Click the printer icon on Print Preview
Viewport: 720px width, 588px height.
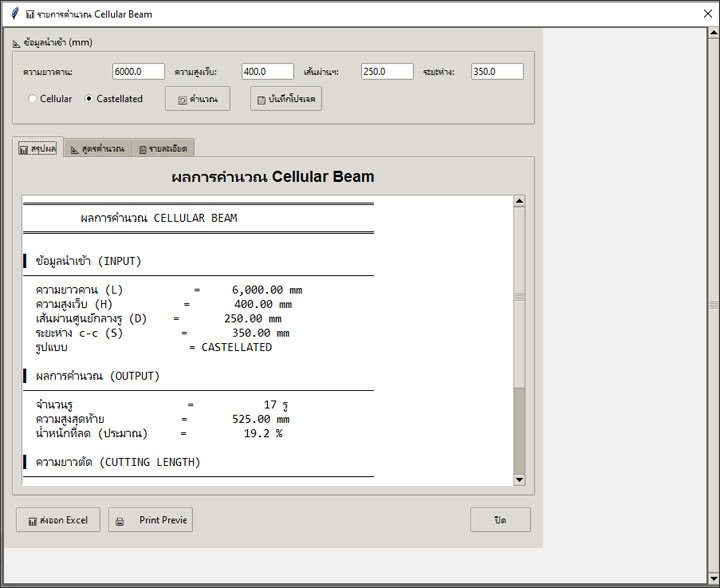[120, 521]
